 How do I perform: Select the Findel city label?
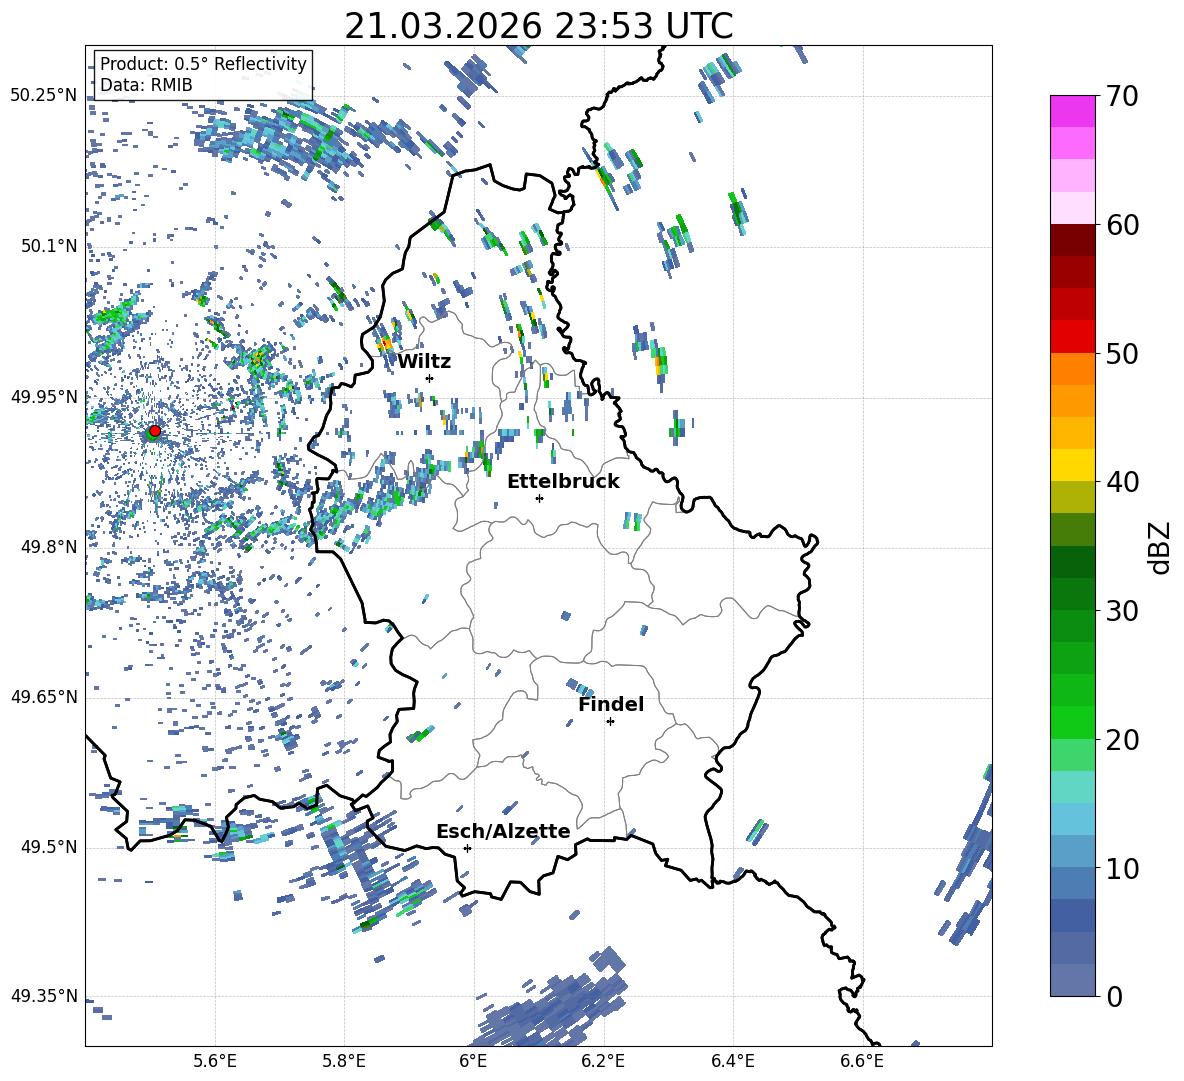pos(611,705)
